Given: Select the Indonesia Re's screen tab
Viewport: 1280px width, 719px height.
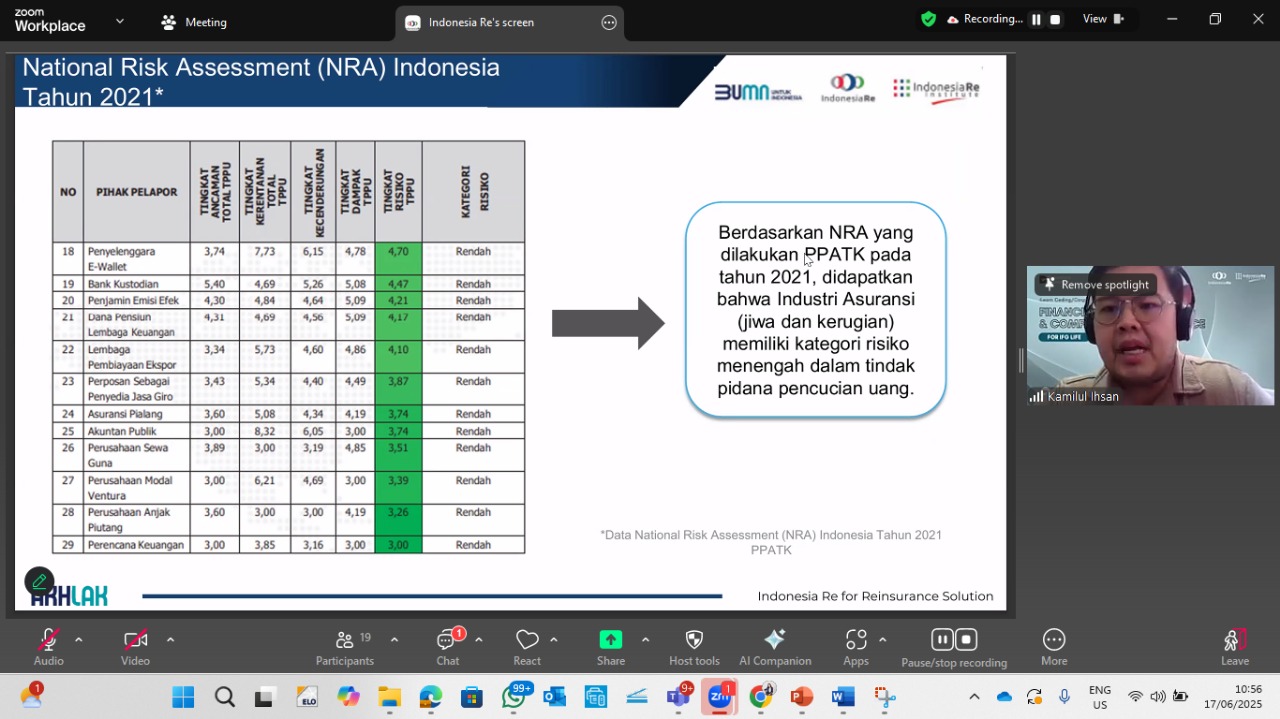Looking at the screenshot, I should pyautogui.click(x=481, y=22).
